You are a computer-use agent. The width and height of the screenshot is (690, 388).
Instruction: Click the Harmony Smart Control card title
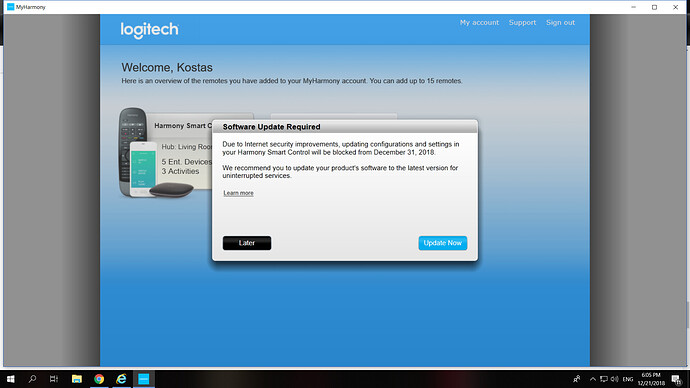pyautogui.click(x=183, y=126)
